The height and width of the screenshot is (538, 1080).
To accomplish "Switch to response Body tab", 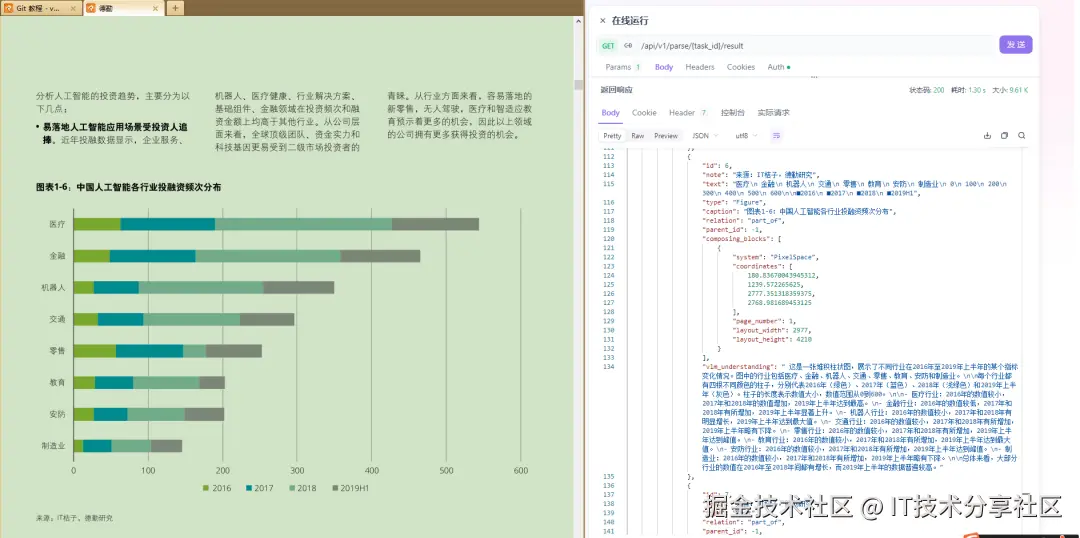I will coord(610,112).
